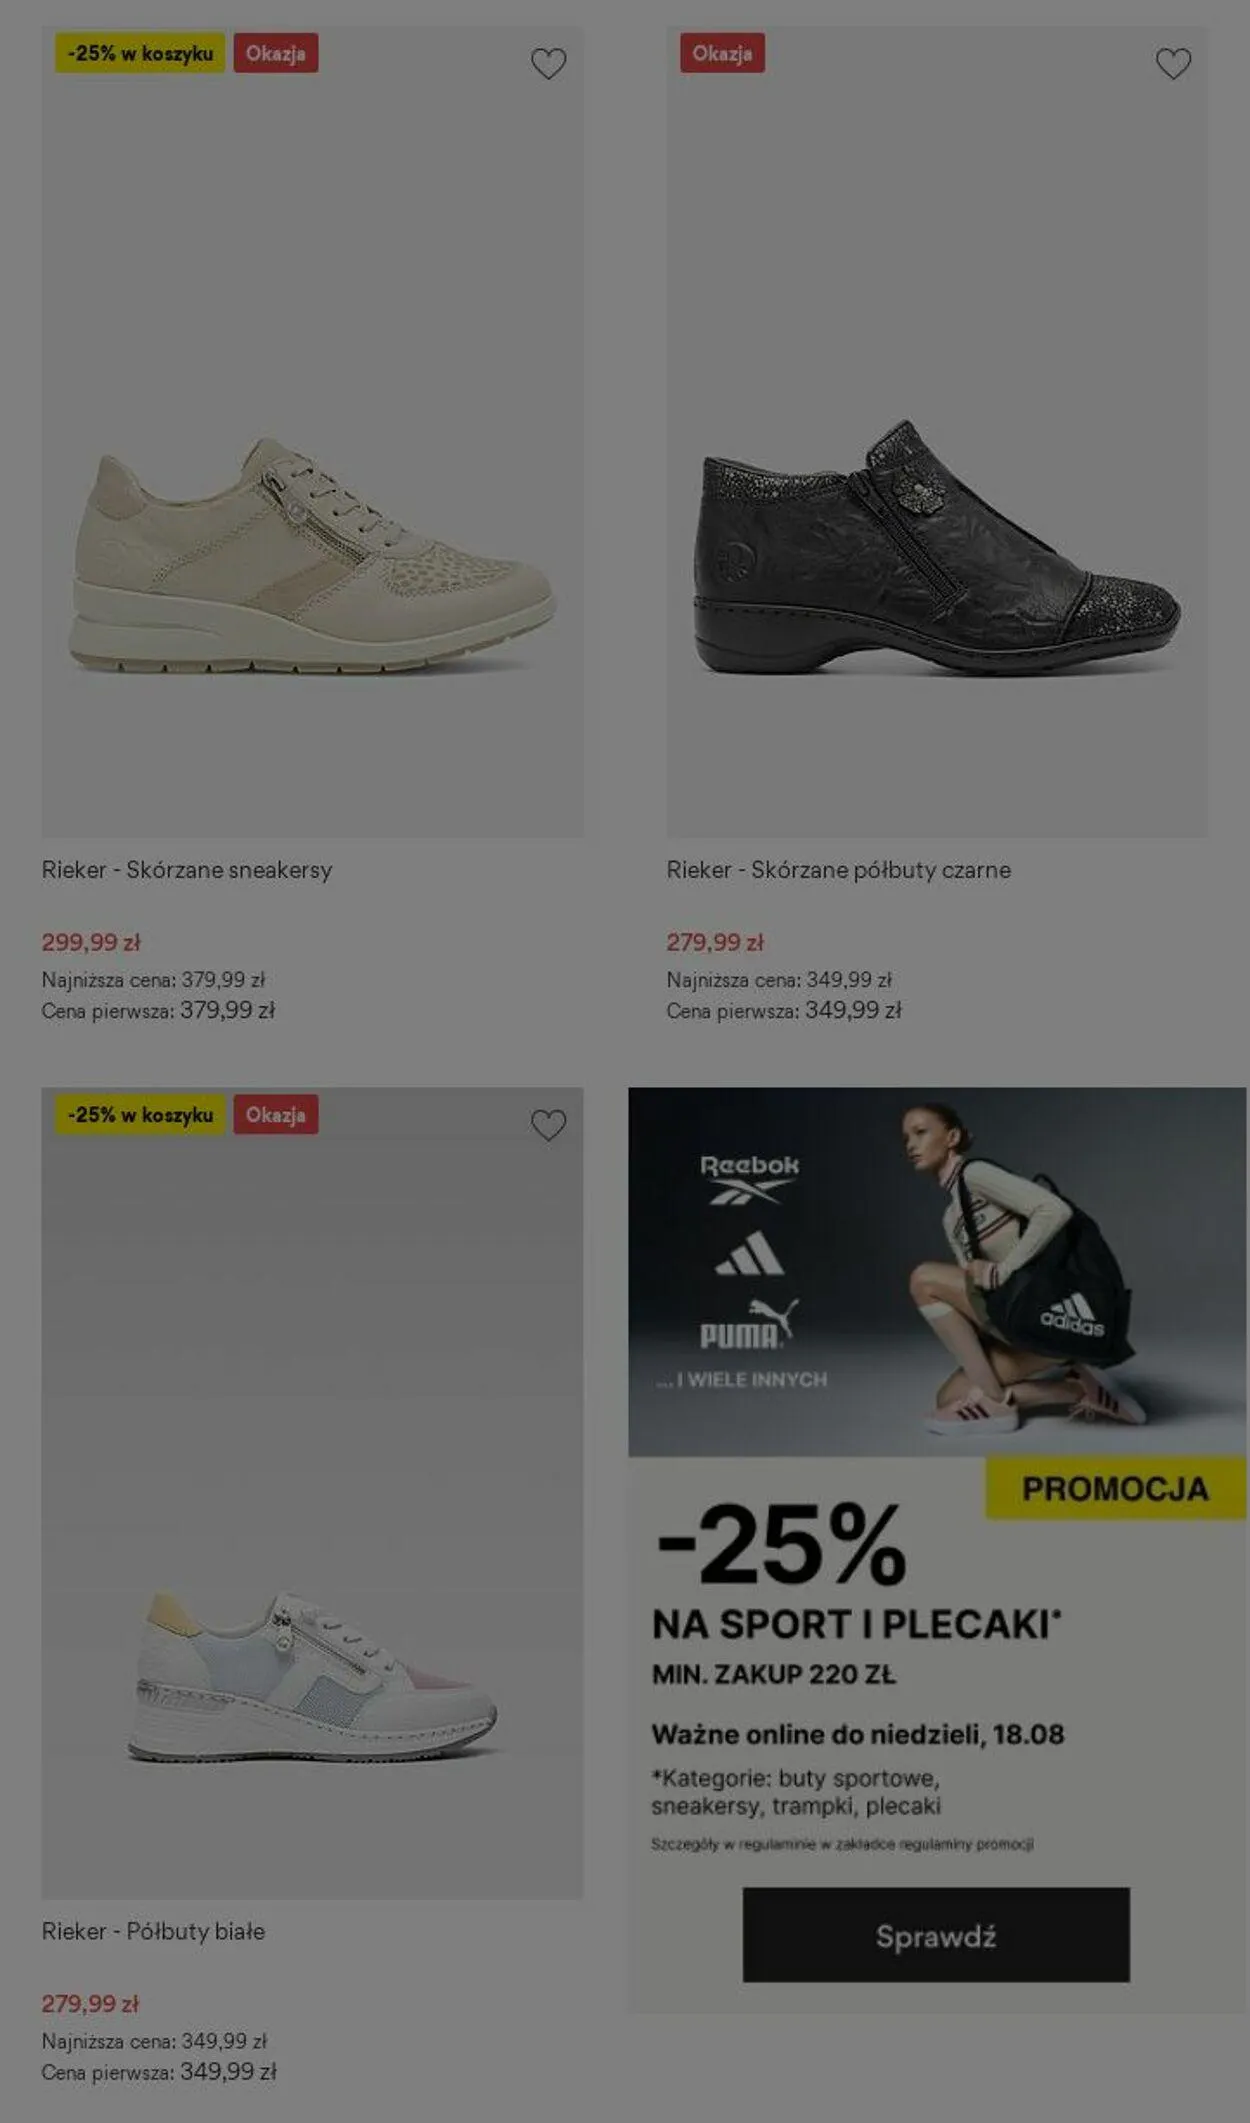Open Rieker - Skórzane półbuty czarne title
Screen dimensions: 1250x2123
click(x=839, y=870)
